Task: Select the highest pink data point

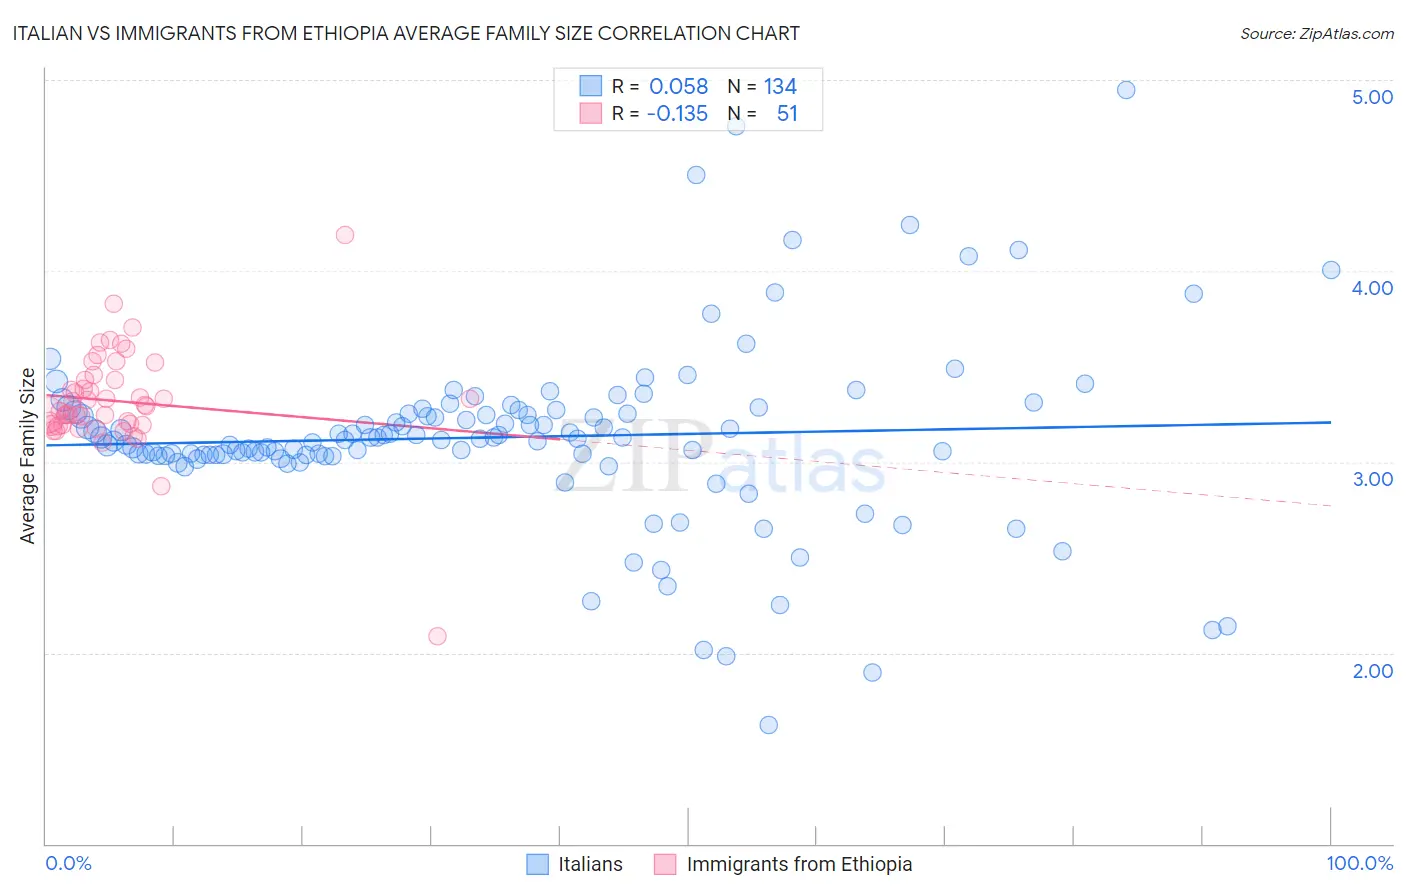Action: coord(345,235)
